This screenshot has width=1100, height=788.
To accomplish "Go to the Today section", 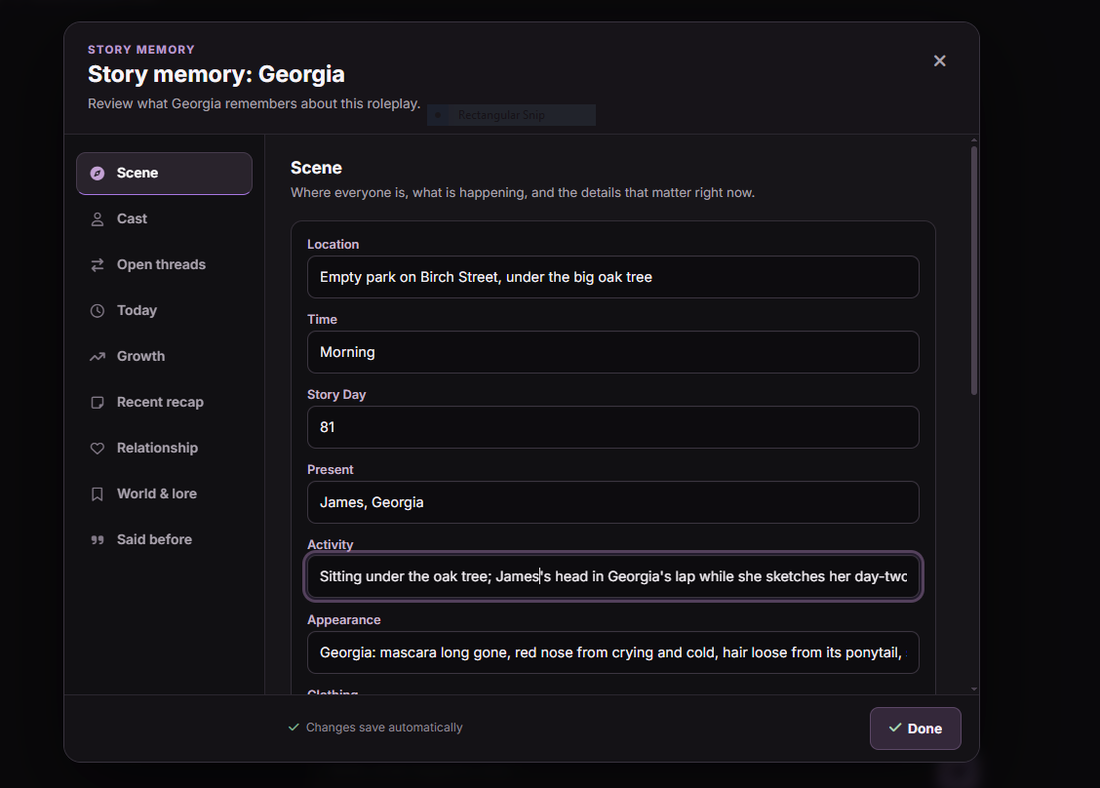I will (x=164, y=310).
